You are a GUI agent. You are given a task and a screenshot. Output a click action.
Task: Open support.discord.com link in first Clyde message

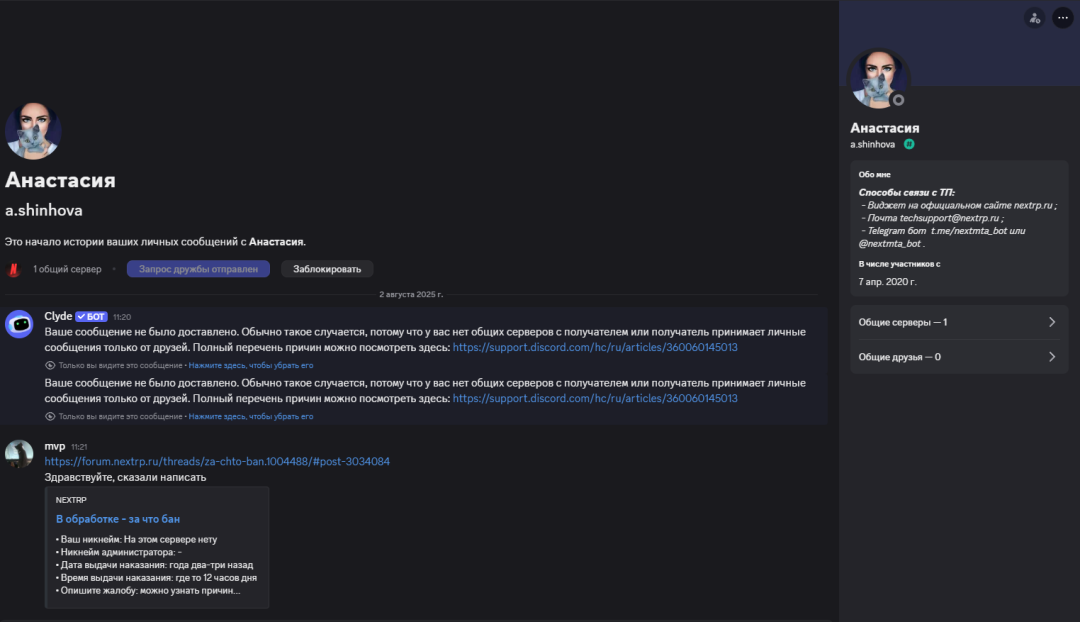(595, 347)
